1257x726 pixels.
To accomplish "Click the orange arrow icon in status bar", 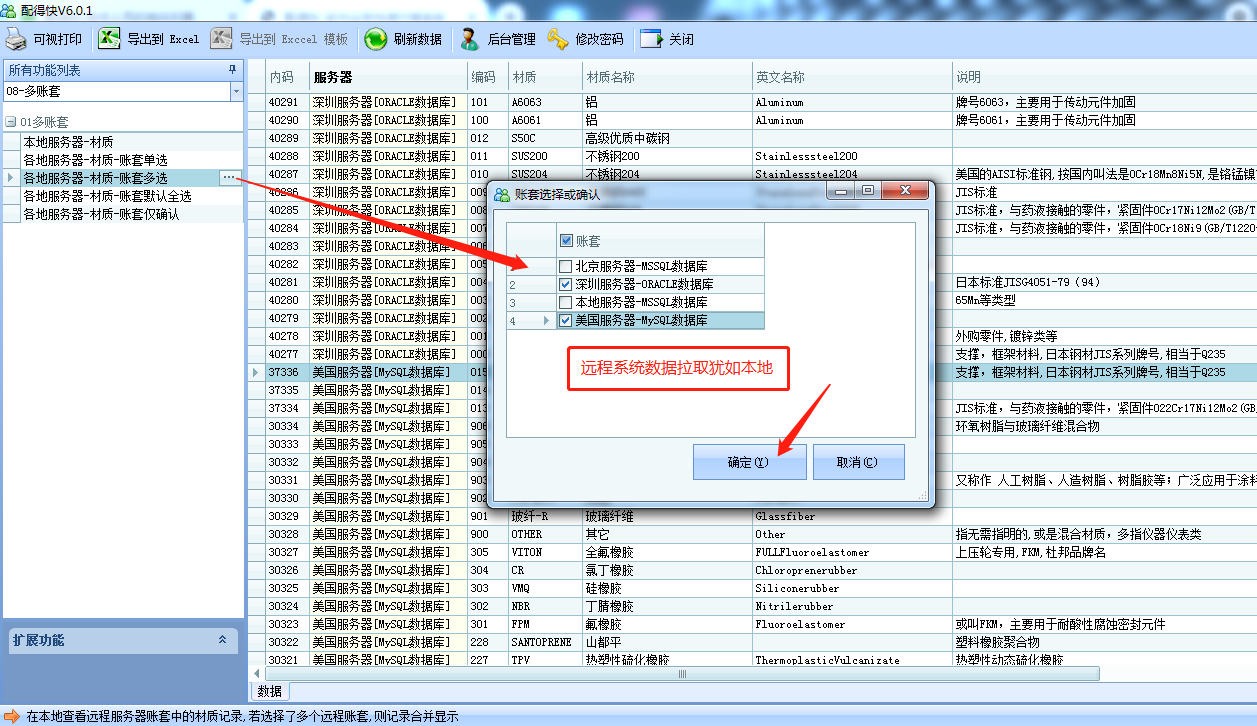I will click(x=12, y=716).
